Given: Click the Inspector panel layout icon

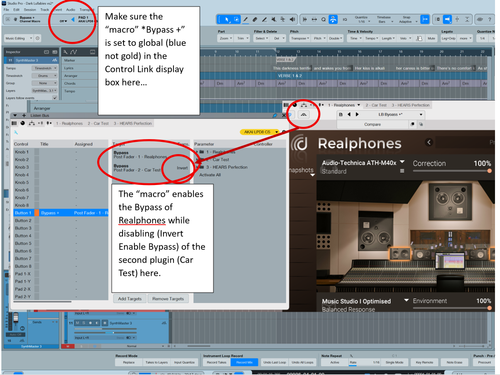Looking at the screenshot, I should coord(46,52).
